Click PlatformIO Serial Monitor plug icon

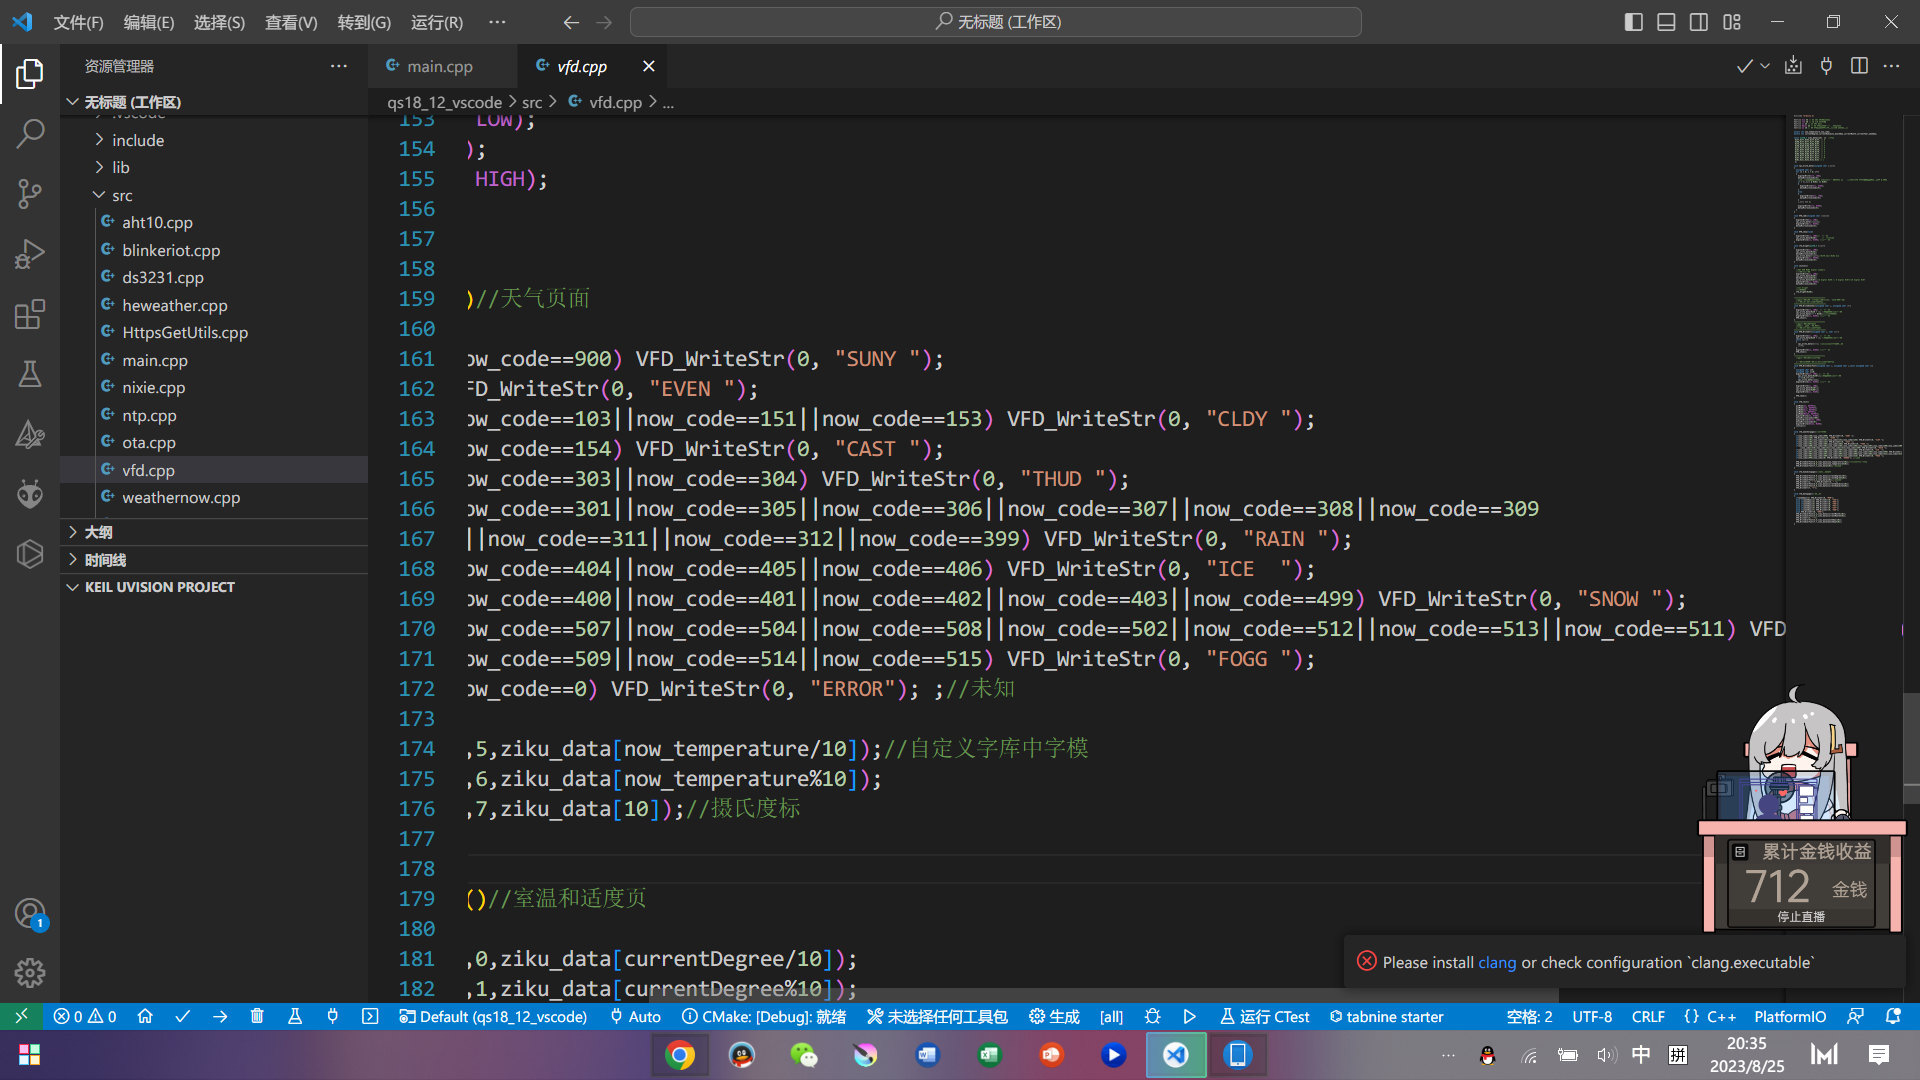pos(333,1016)
